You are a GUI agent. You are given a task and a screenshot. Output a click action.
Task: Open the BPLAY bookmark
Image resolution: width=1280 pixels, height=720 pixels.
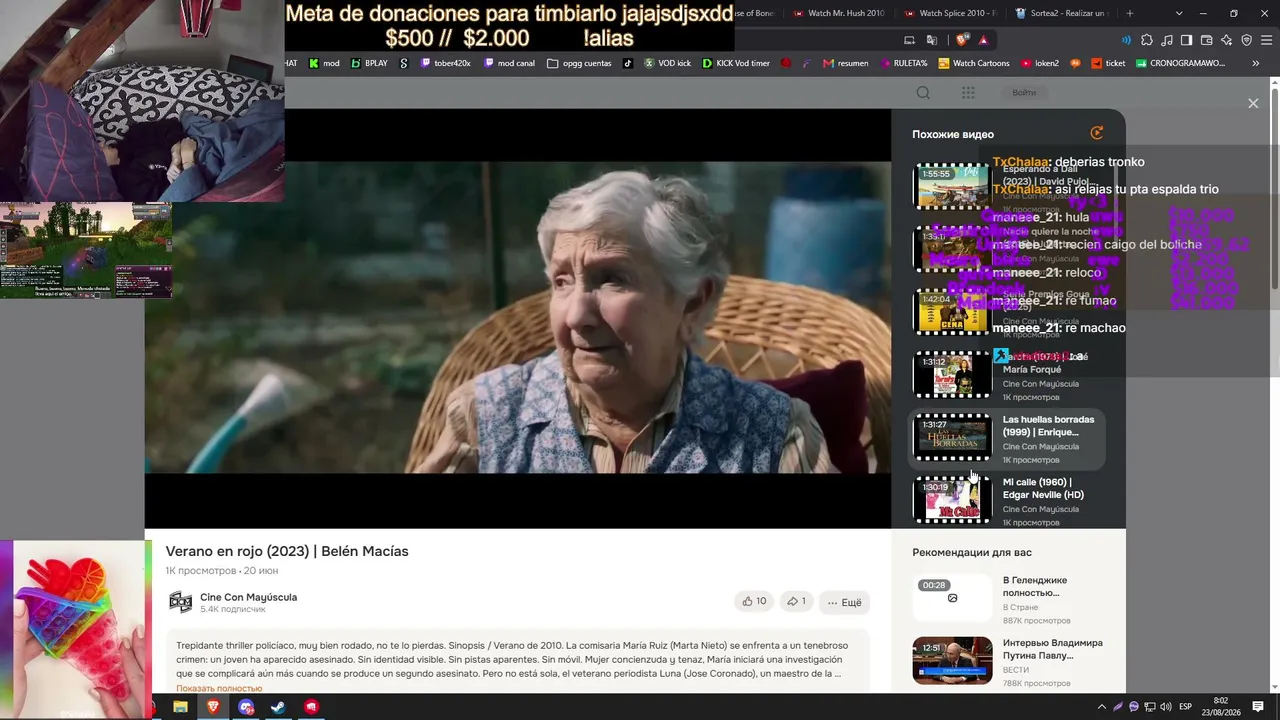(x=369, y=63)
